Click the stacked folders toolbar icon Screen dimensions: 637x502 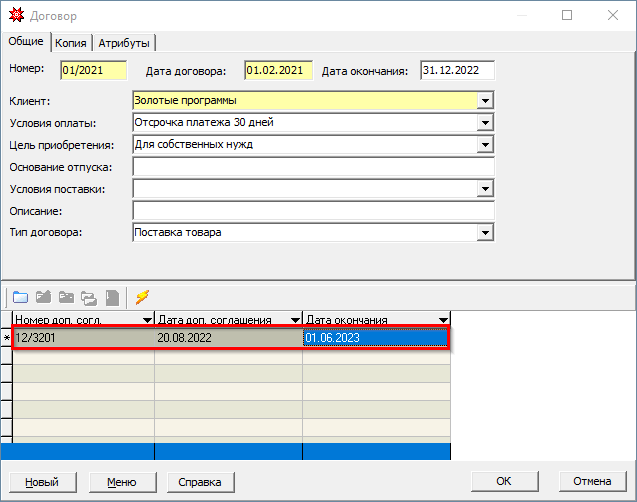coord(89,297)
